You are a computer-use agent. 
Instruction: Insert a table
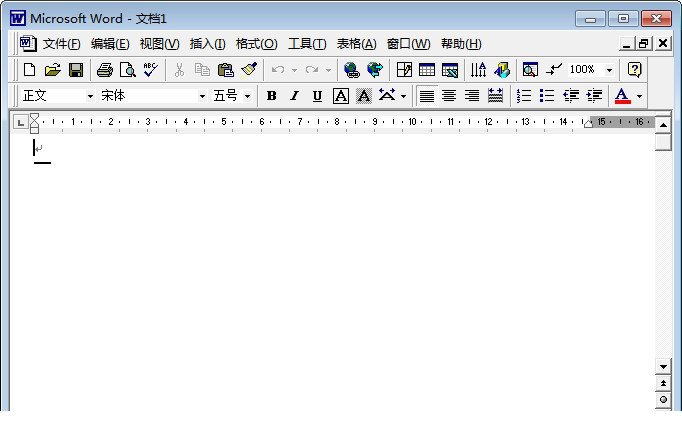(427, 70)
